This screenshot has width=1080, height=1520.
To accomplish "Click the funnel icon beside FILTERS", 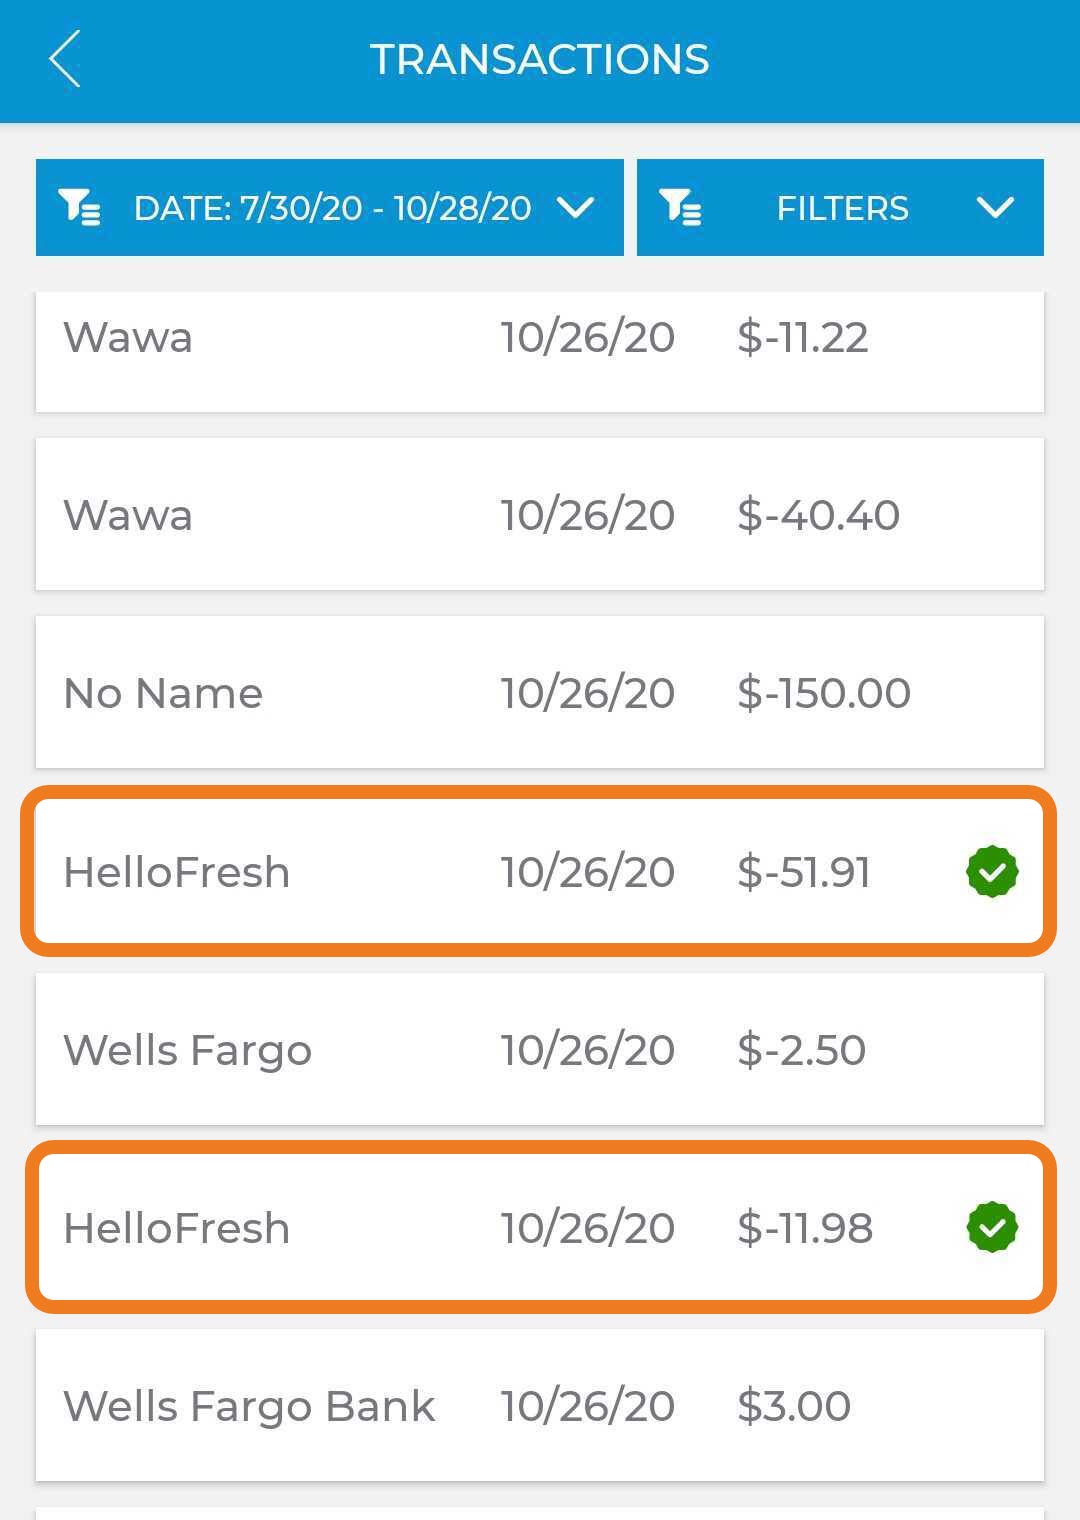I will click(680, 207).
